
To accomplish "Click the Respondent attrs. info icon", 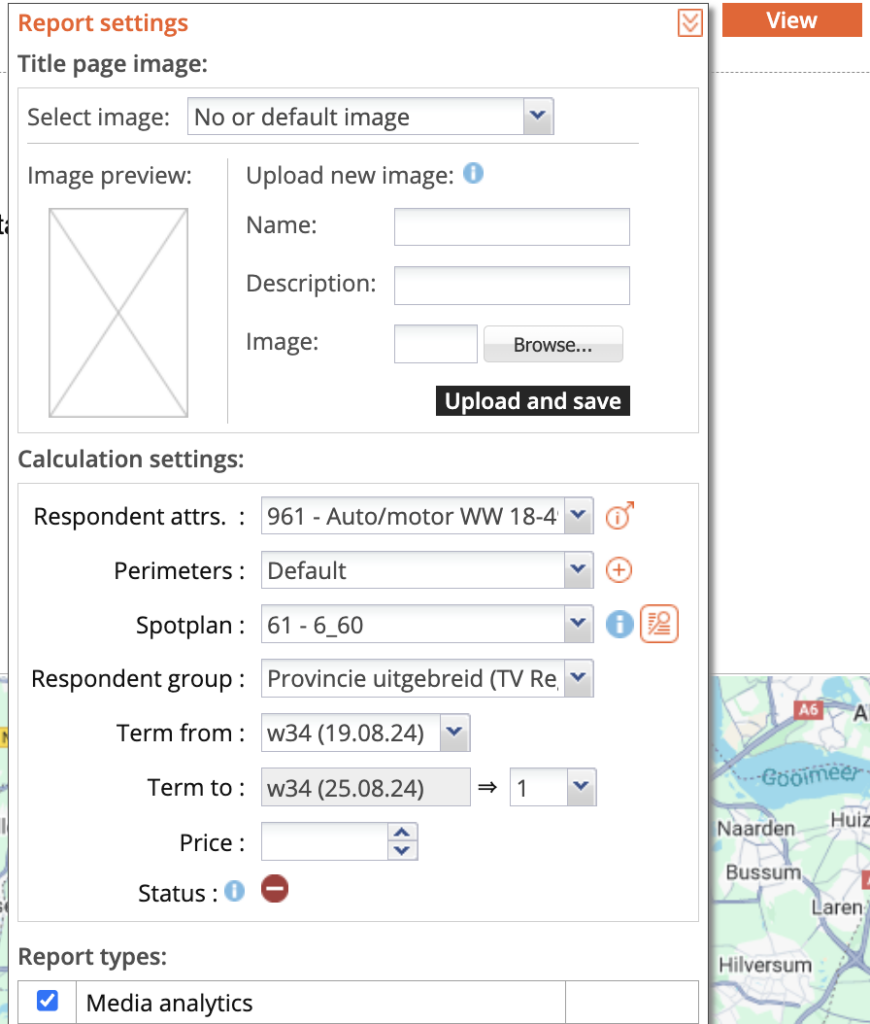I will (620, 517).
